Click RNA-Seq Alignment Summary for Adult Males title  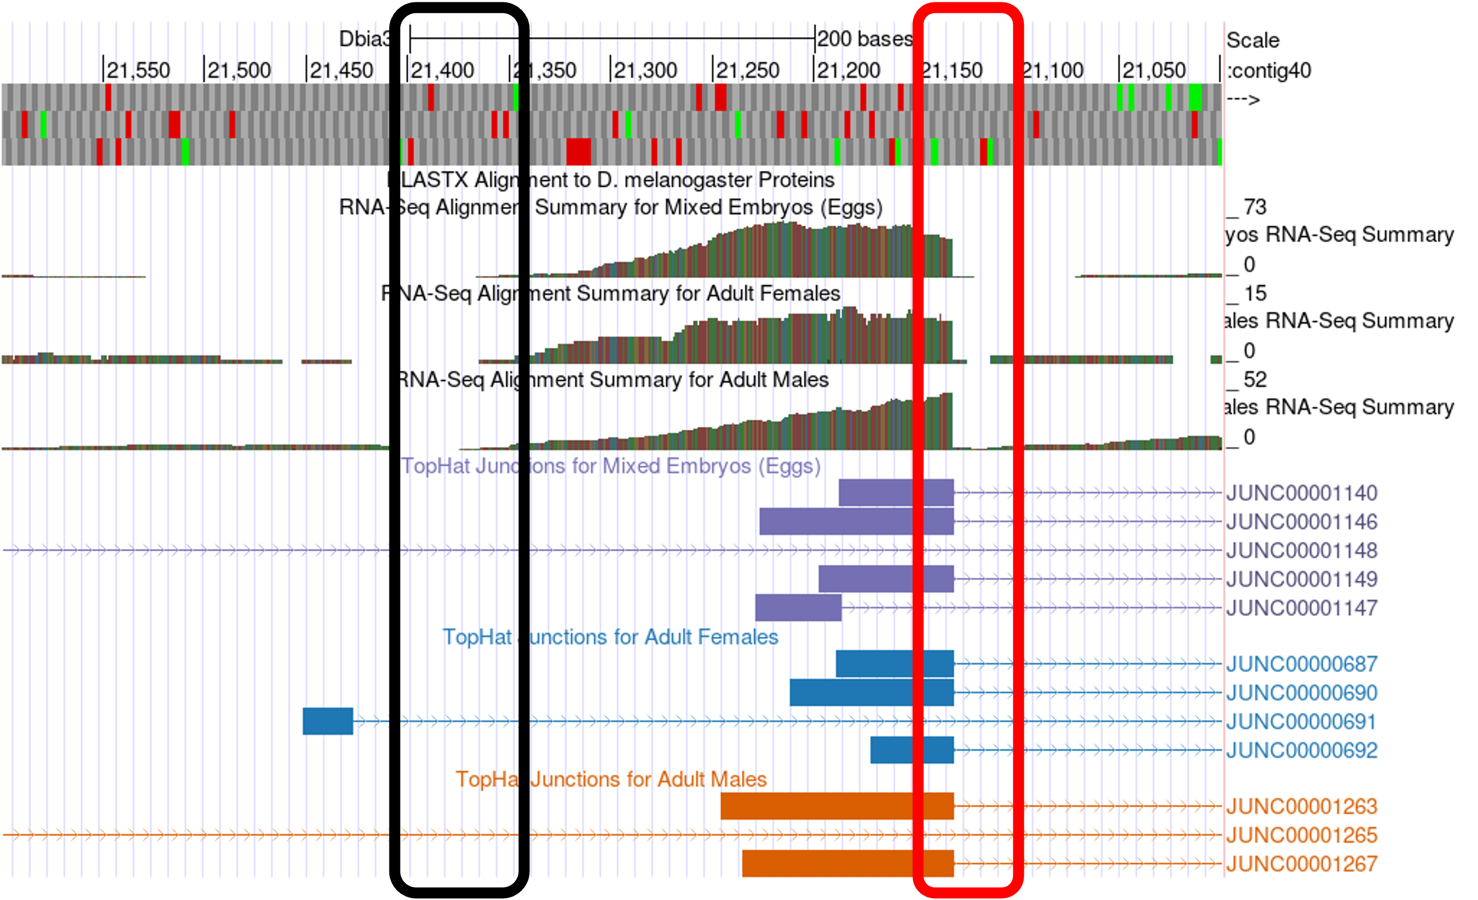click(611, 380)
